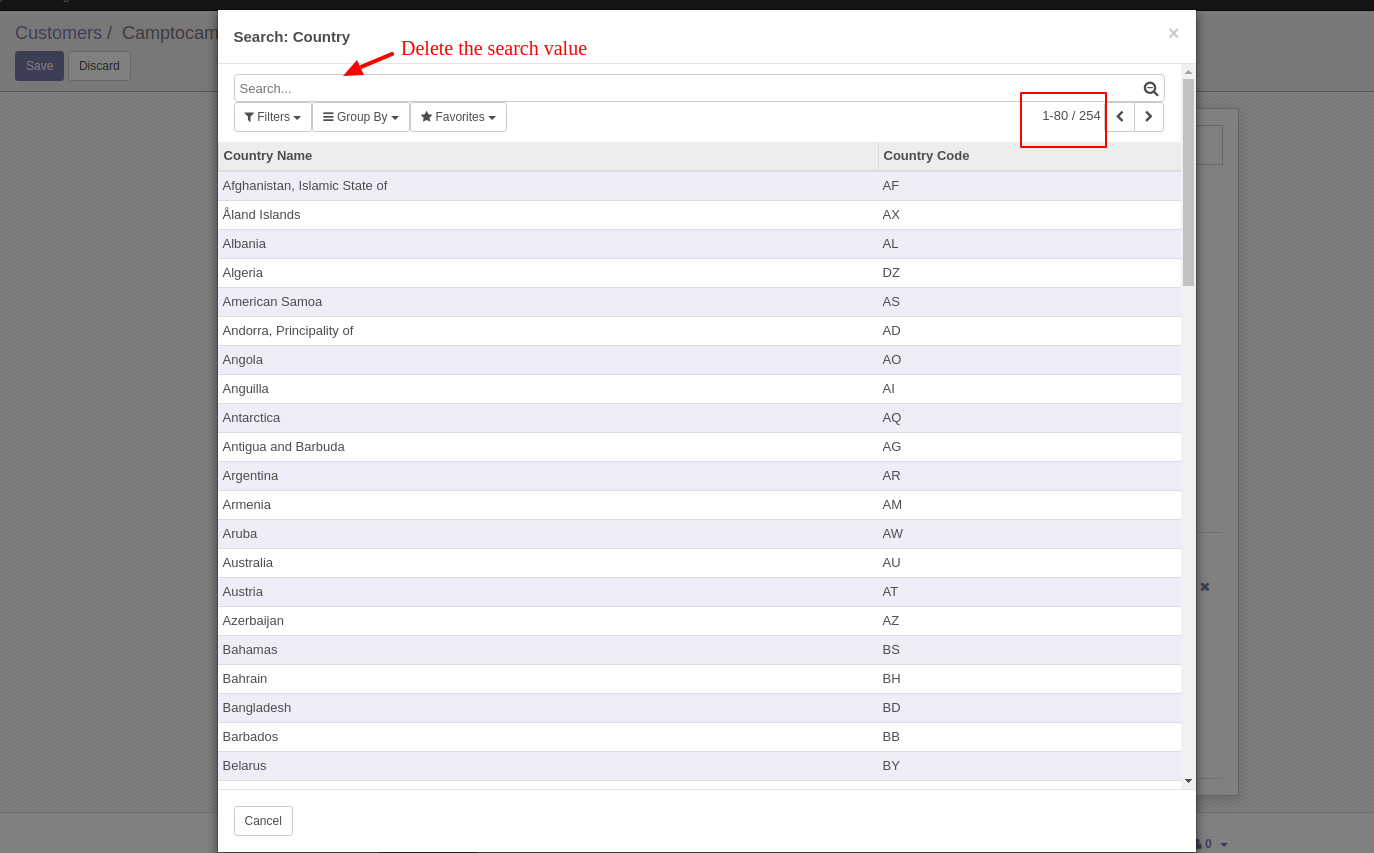Viewport: 1374px width, 853px height.
Task: Open the Filters dropdown menu
Action: coord(272,117)
